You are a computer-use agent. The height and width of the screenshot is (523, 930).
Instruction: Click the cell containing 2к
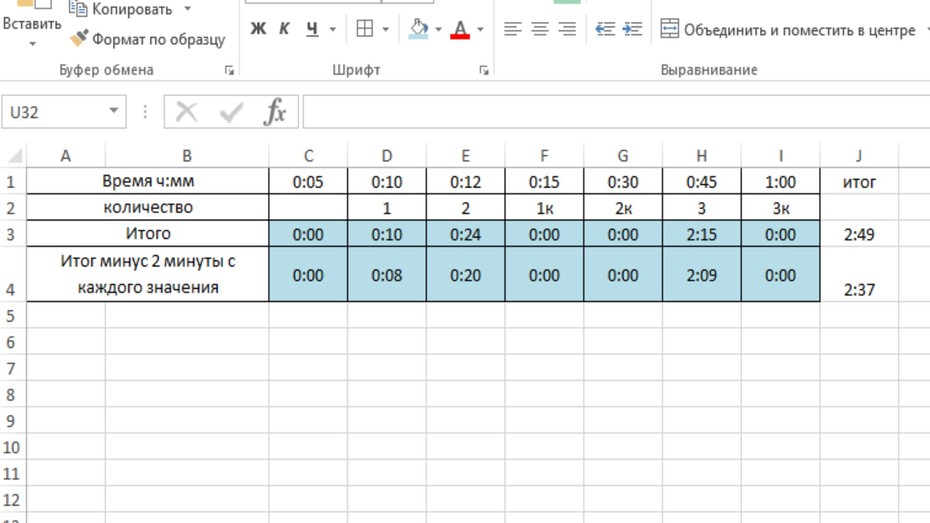tap(623, 208)
